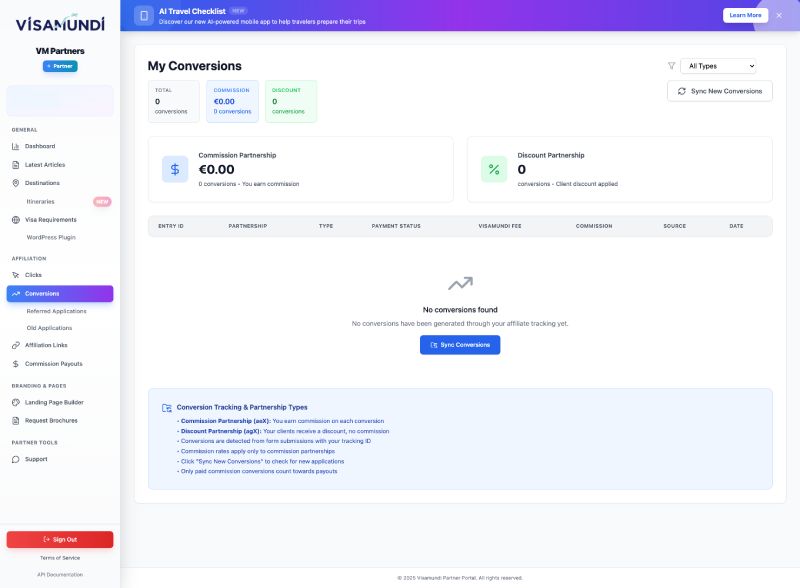Open Visa Requirements section
The width and height of the screenshot is (800, 588).
[x=50, y=219]
